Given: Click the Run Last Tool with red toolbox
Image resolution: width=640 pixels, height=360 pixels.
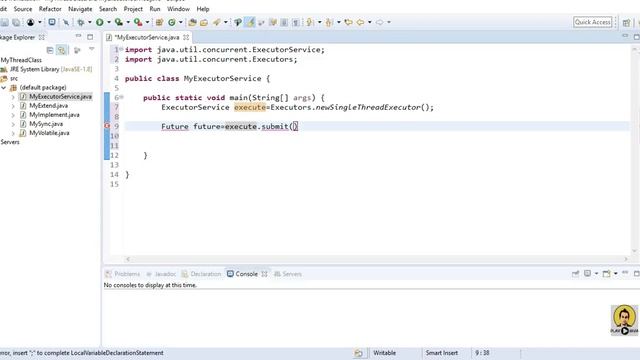Looking at the screenshot, I should click(x=138, y=22).
